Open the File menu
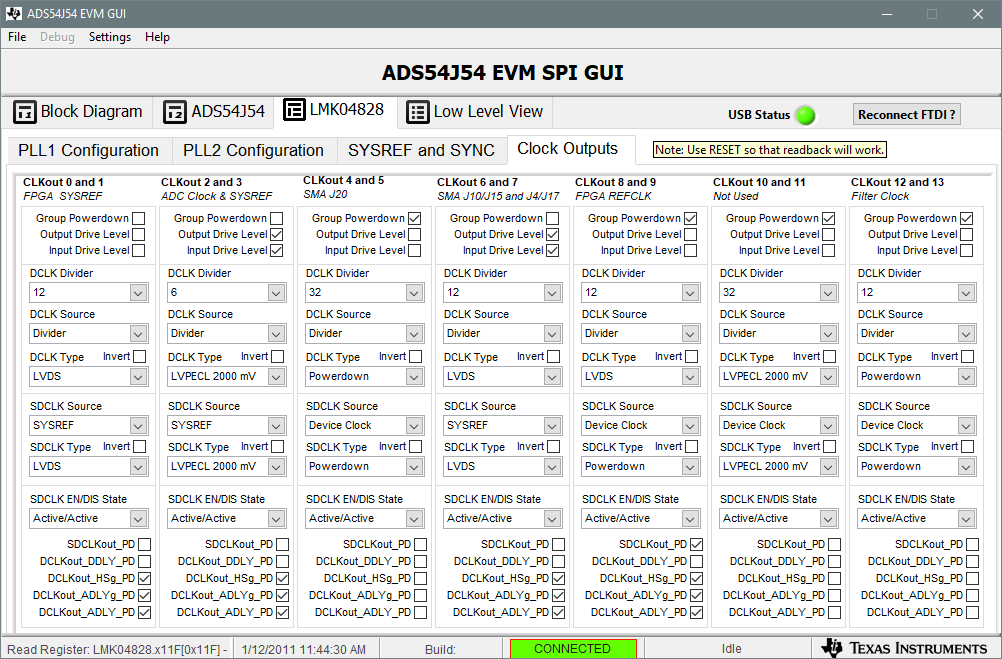Viewport: 1002px width, 659px height. (x=17, y=37)
